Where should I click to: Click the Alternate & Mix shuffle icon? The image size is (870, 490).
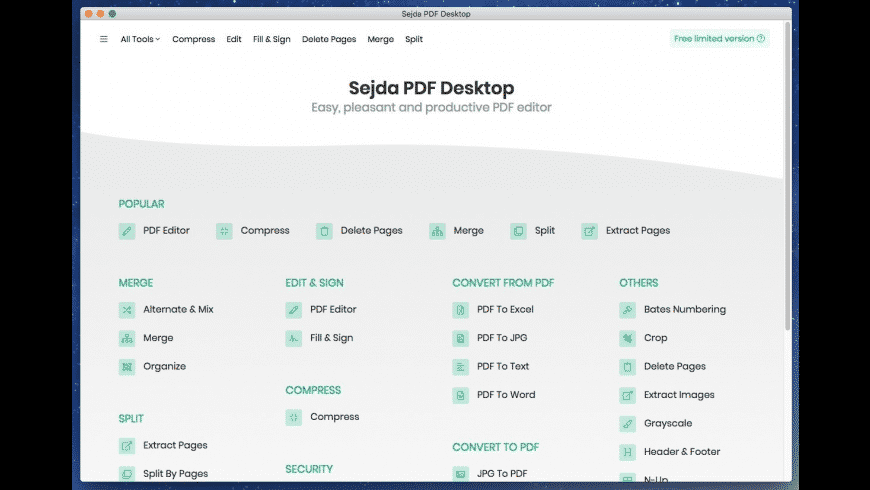click(127, 310)
